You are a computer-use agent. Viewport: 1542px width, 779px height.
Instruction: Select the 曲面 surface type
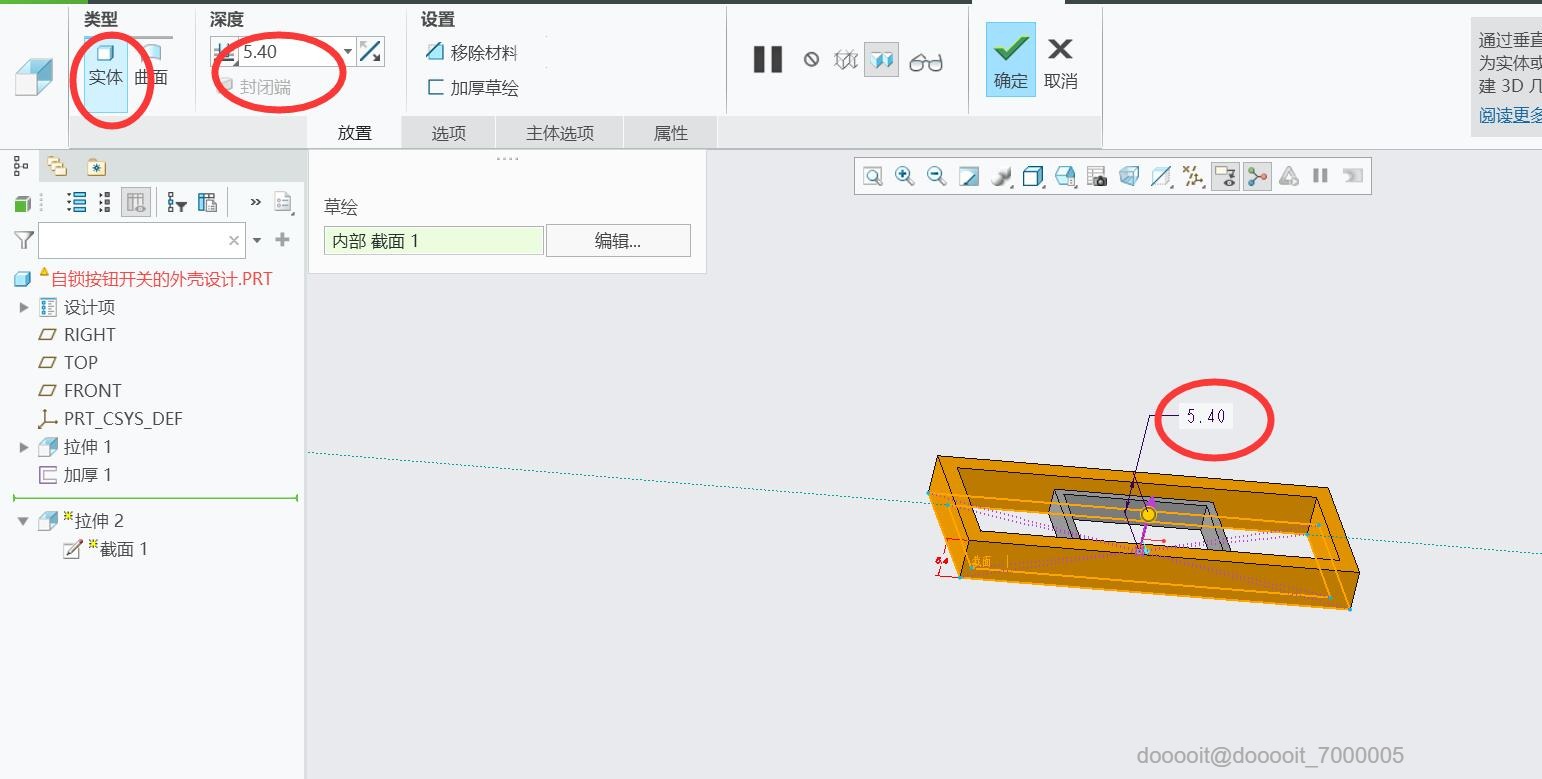(151, 65)
